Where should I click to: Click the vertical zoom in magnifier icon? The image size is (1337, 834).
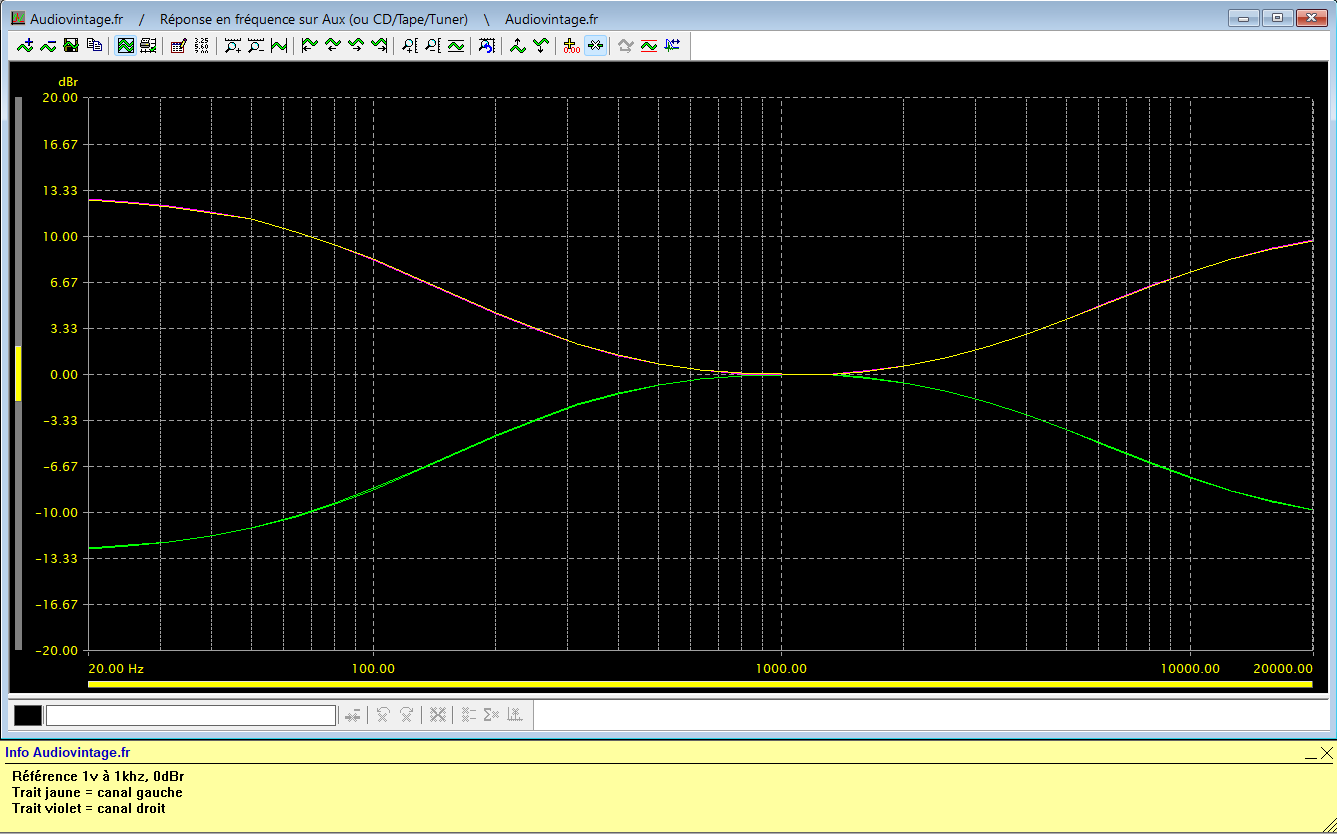coord(409,45)
